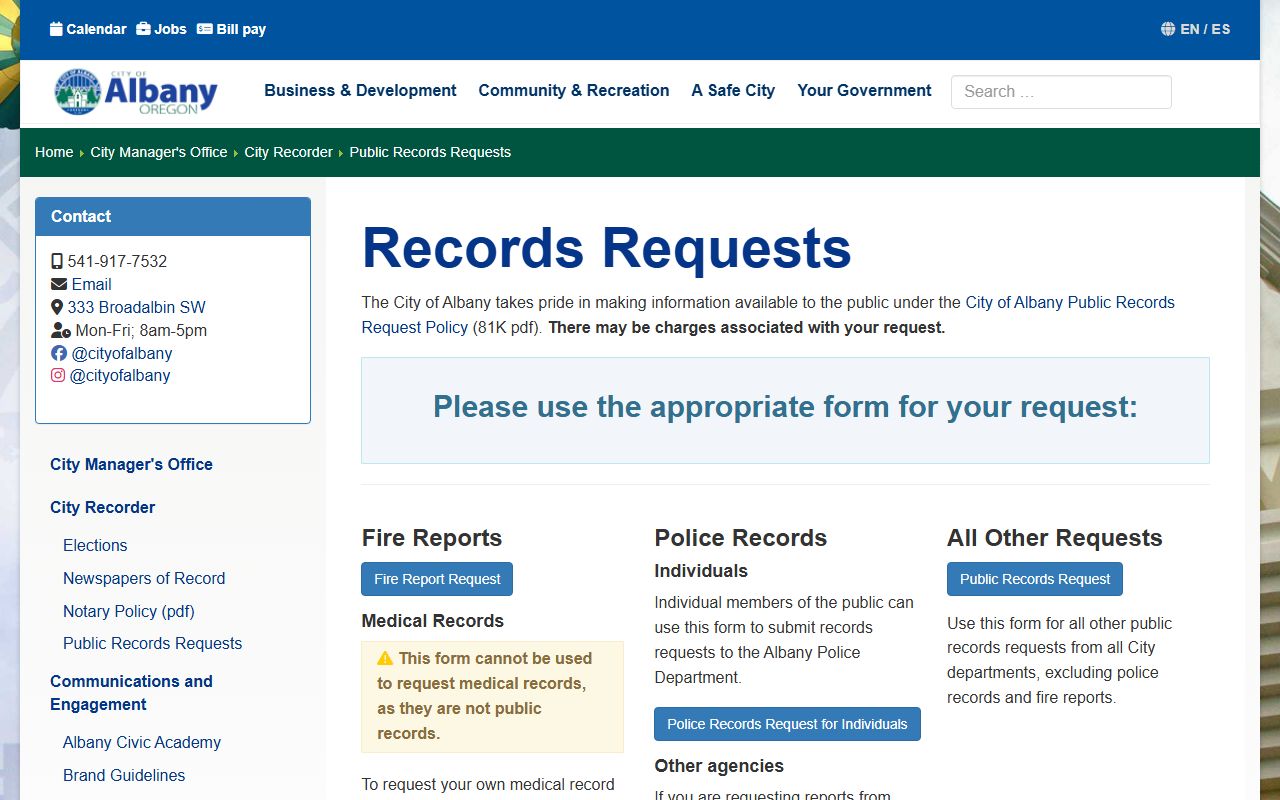
Task: Click 'Please use the appropriate form' banner text
Action: point(785,407)
